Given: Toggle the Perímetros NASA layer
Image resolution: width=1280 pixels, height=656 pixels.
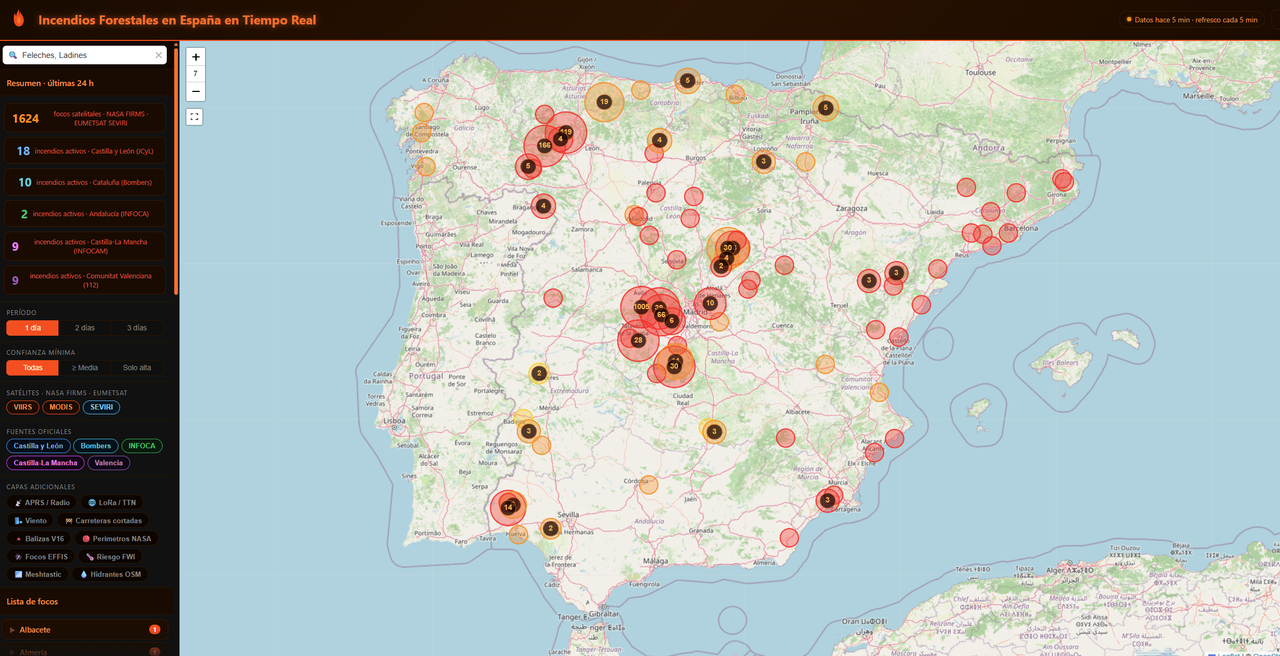Looking at the screenshot, I should coord(117,539).
